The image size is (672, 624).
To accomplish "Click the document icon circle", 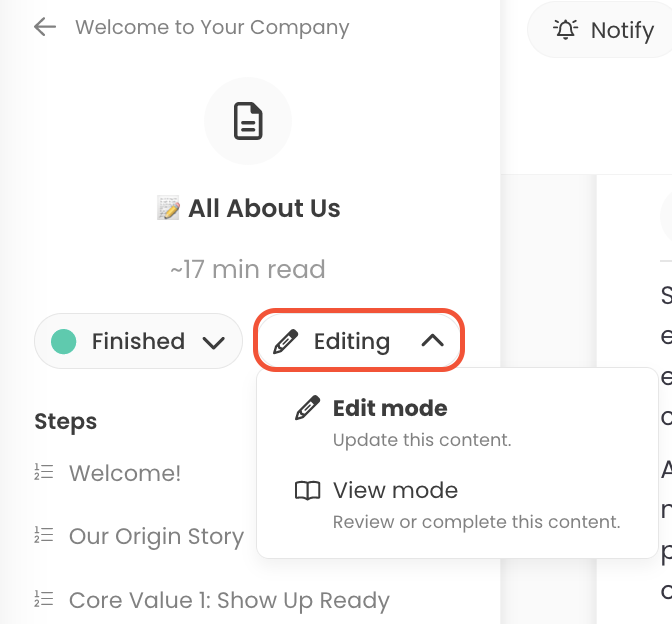I will [x=248, y=121].
